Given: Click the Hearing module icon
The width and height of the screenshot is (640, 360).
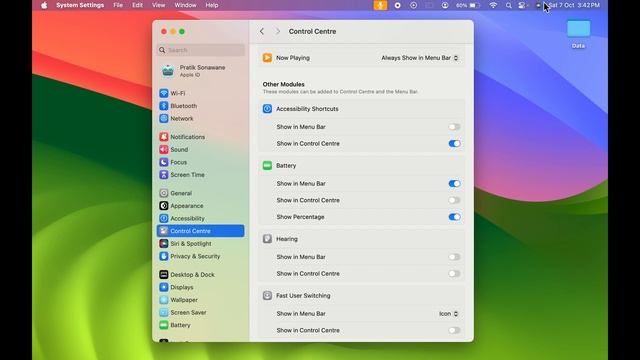Looking at the screenshot, I should pyautogui.click(x=267, y=239).
